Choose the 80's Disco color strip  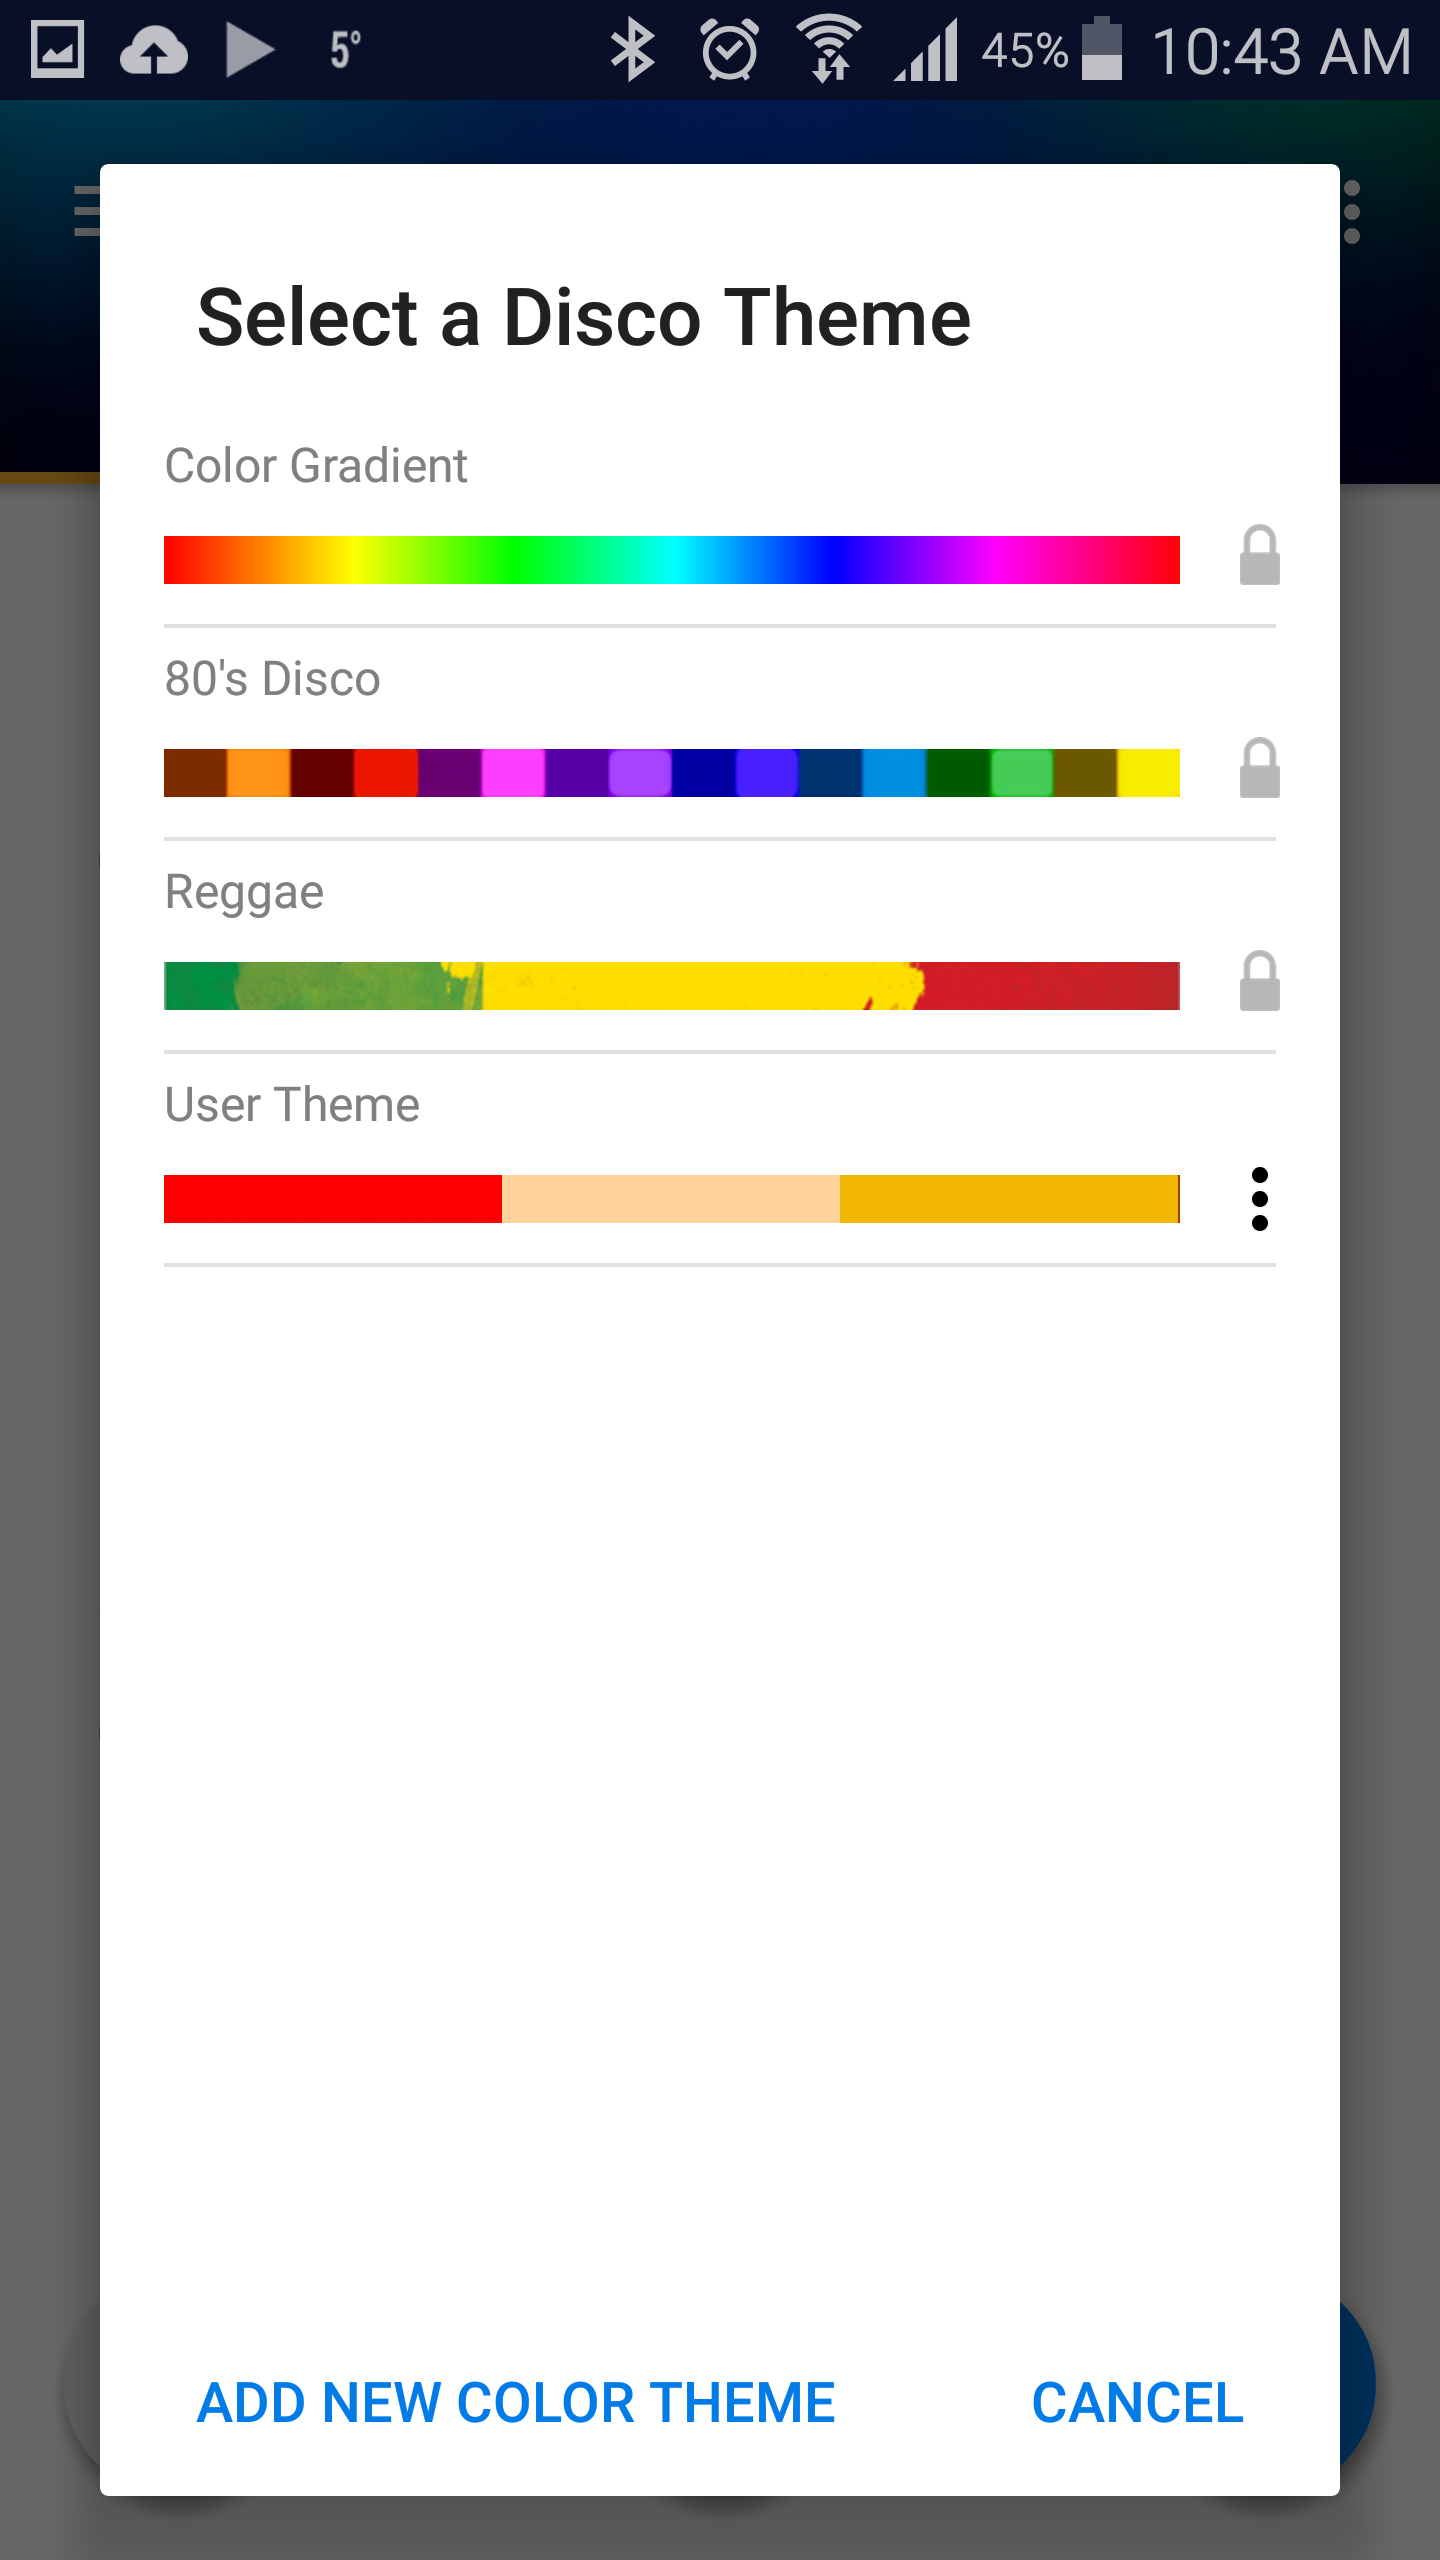(x=671, y=773)
